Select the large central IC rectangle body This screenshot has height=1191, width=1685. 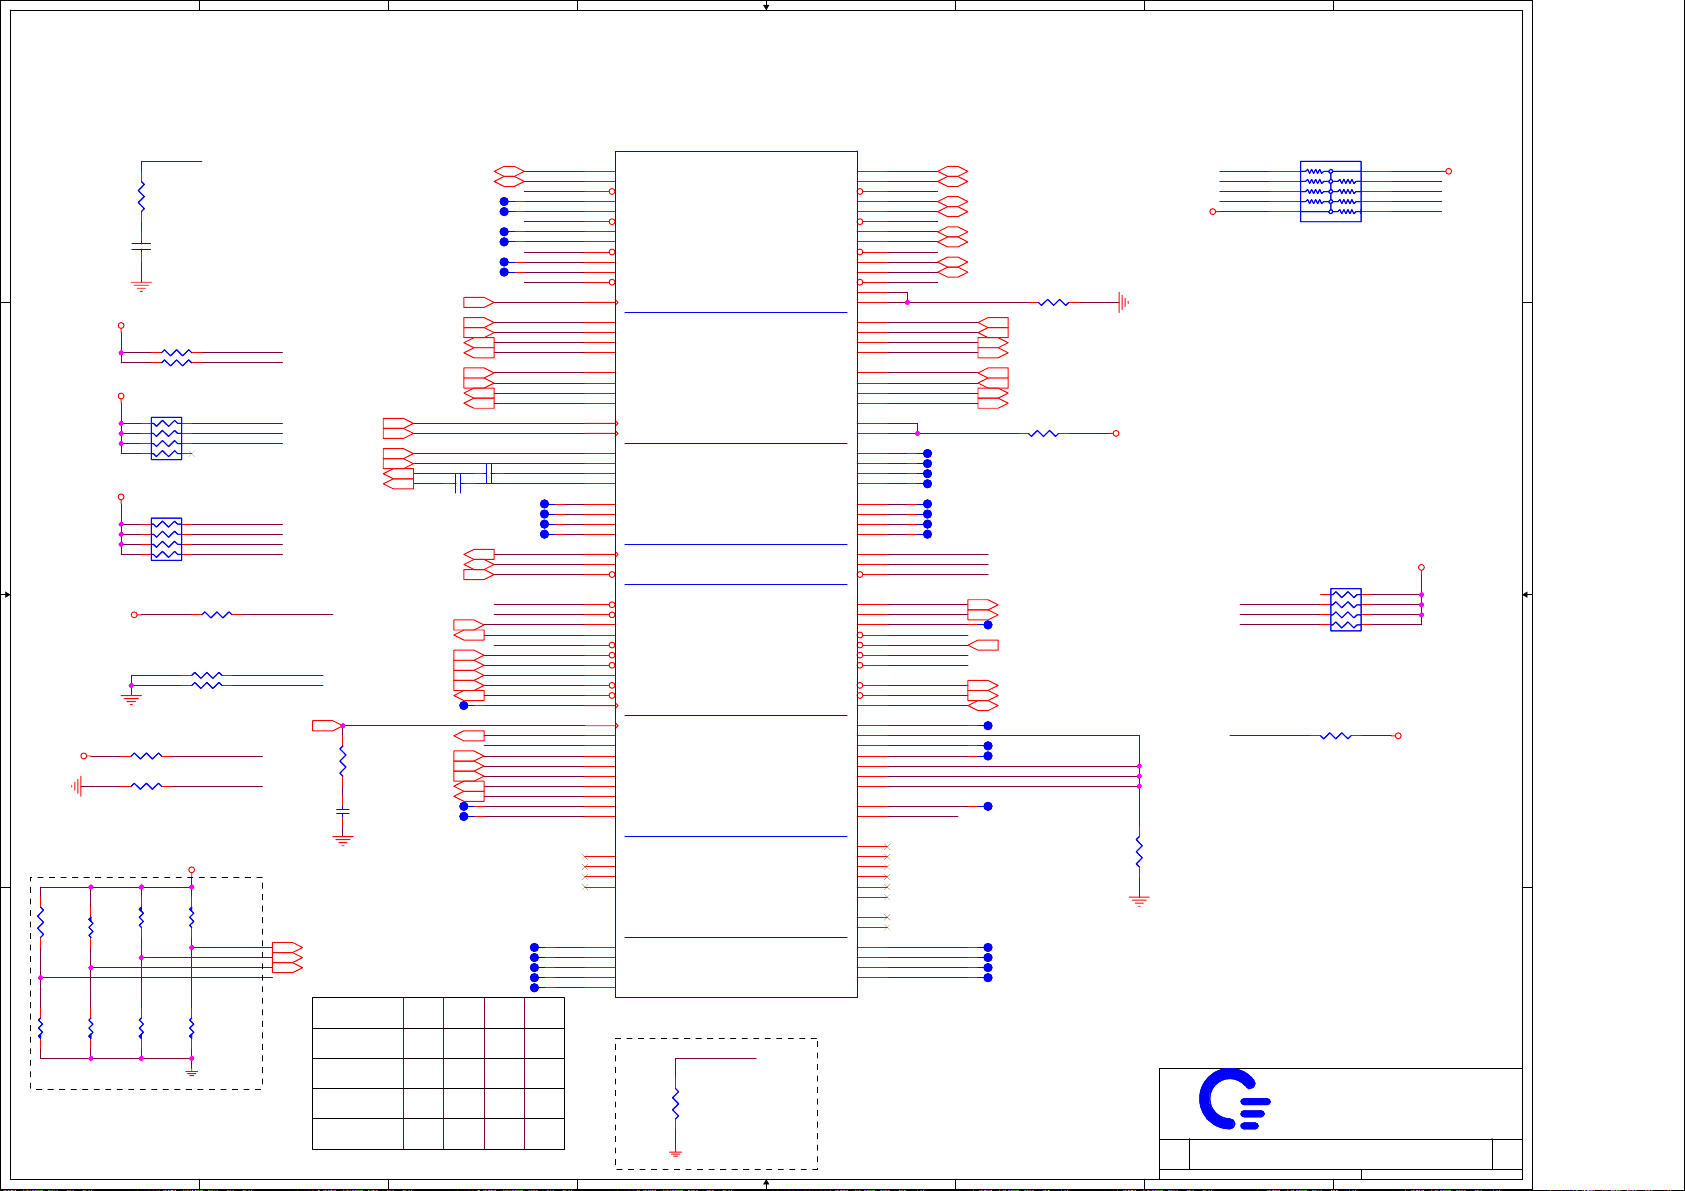pyautogui.click(x=736, y=574)
